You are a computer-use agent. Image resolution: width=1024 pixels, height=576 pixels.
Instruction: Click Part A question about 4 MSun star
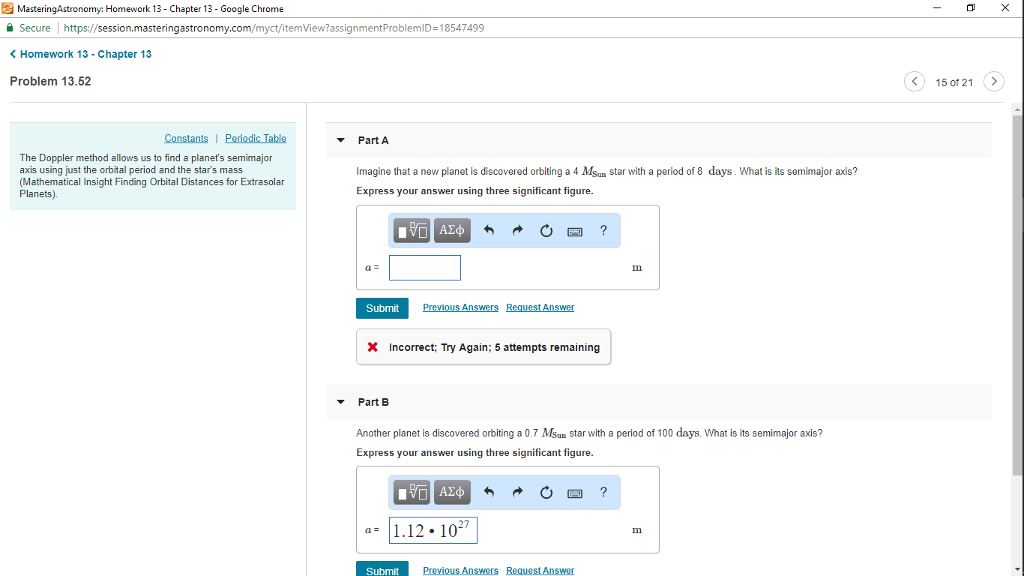click(x=607, y=172)
